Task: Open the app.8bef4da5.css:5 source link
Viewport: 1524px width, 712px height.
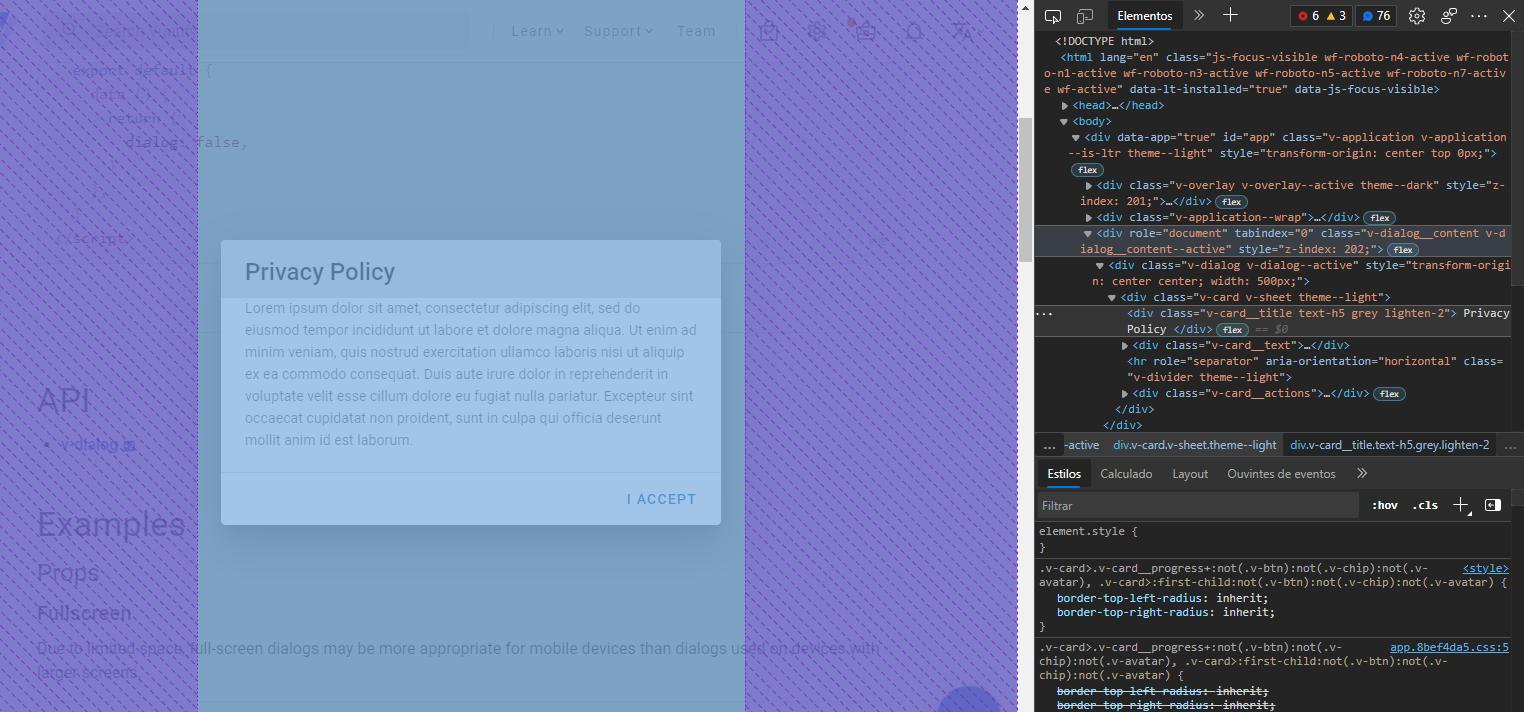Action: 1449,648
